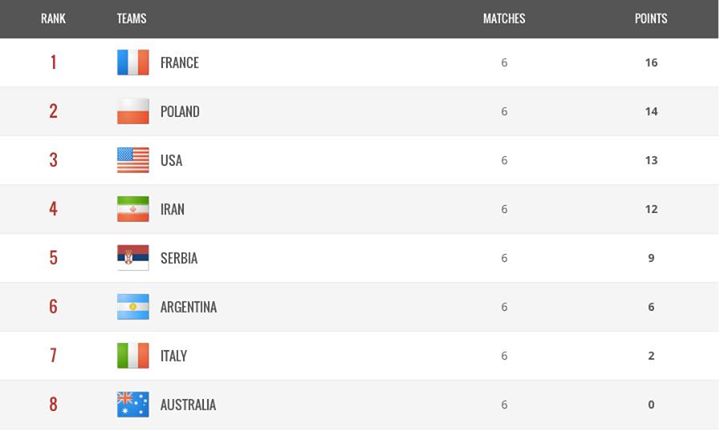Click France's 16 points value
This screenshot has height=431, width=720.
pyautogui.click(x=651, y=62)
